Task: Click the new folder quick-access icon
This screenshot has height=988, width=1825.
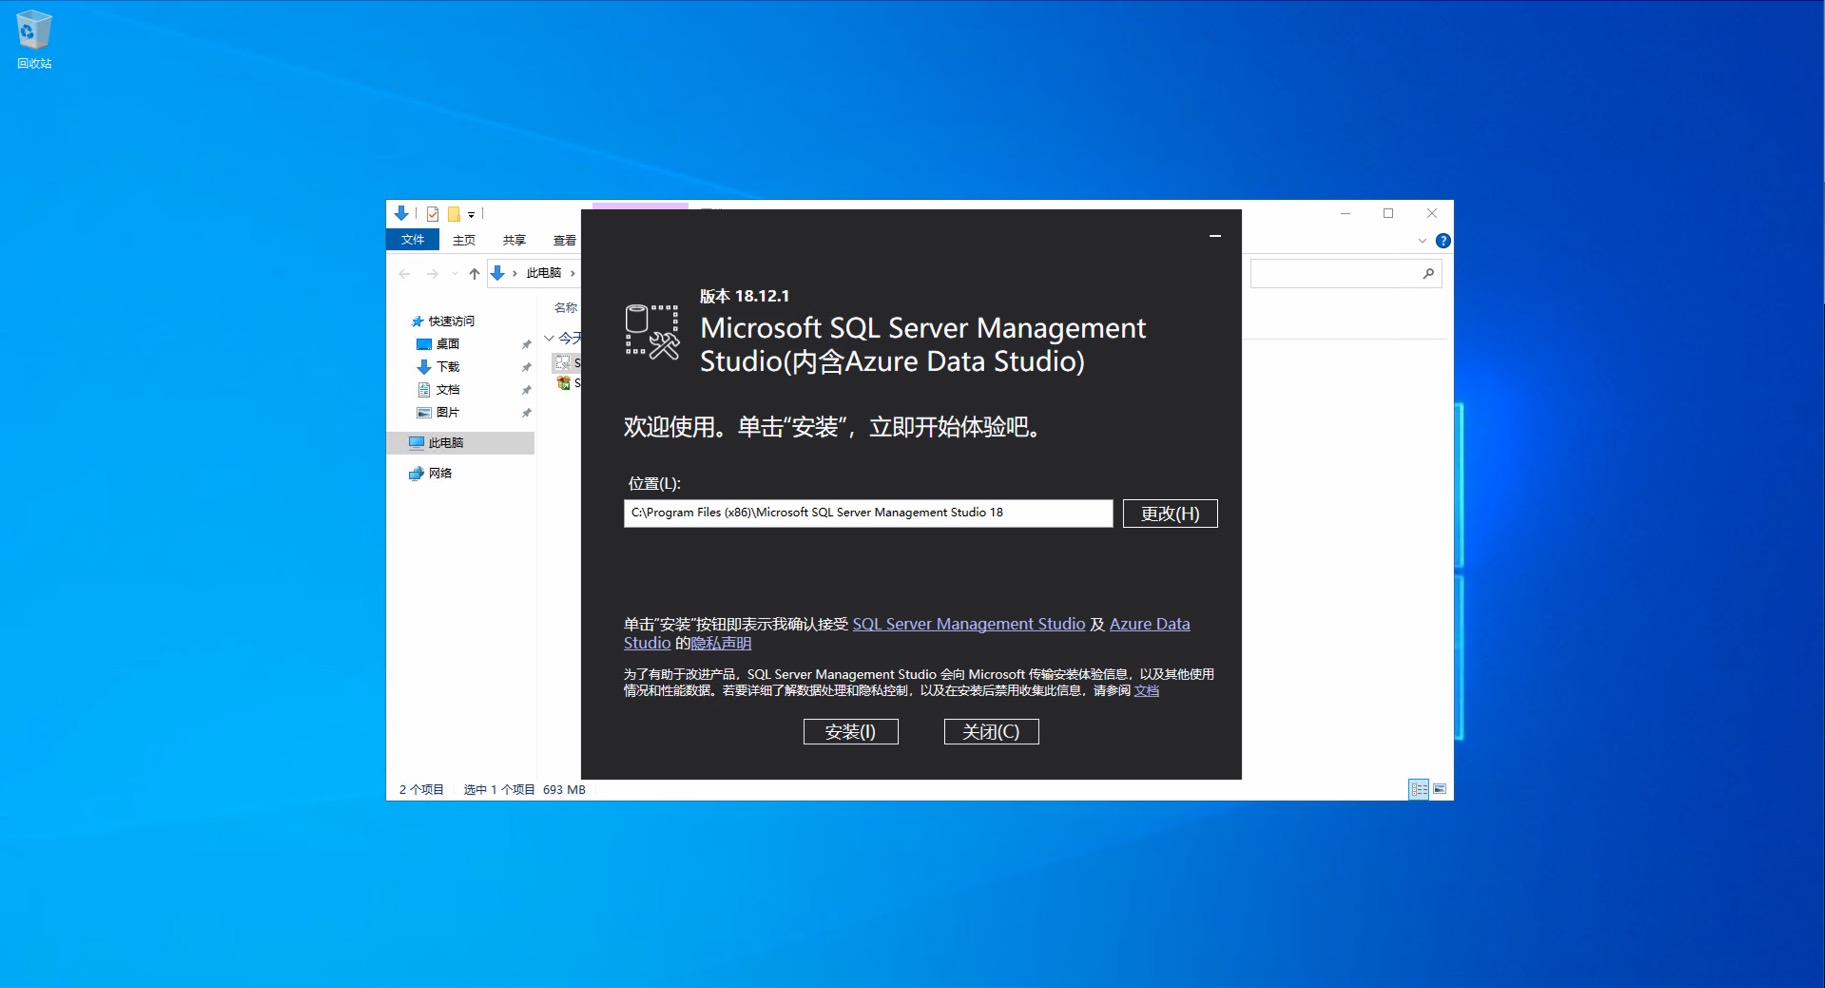Action: [453, 214]
